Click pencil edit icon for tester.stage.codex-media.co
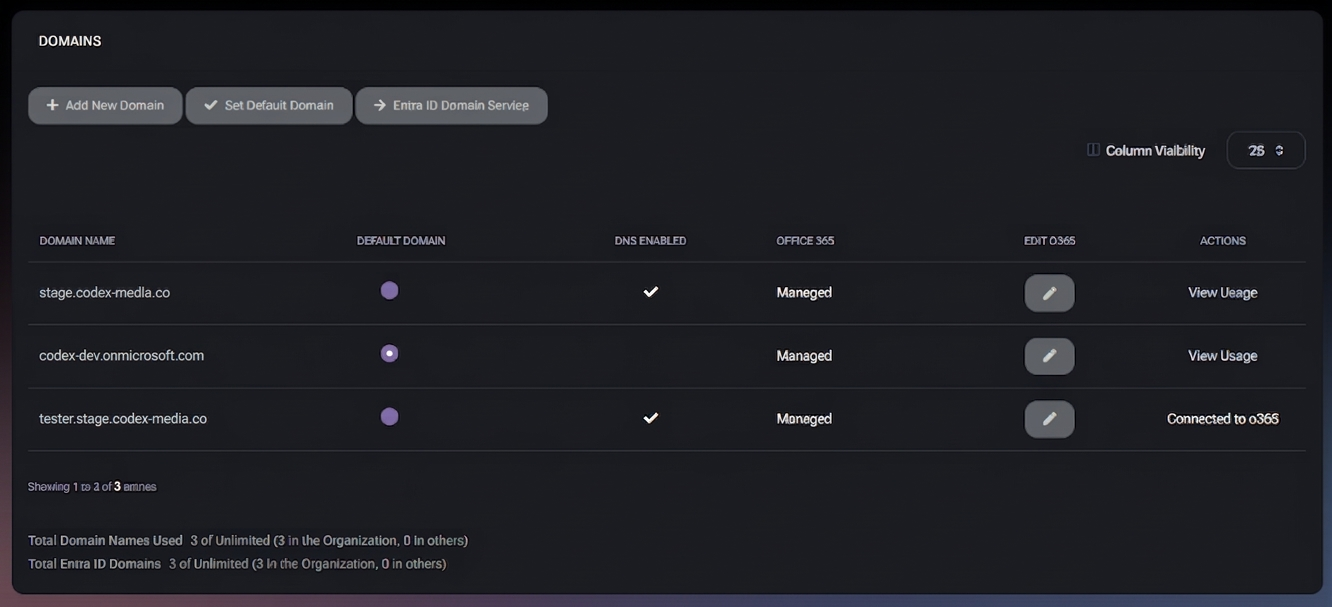 tap(1049, 419)
